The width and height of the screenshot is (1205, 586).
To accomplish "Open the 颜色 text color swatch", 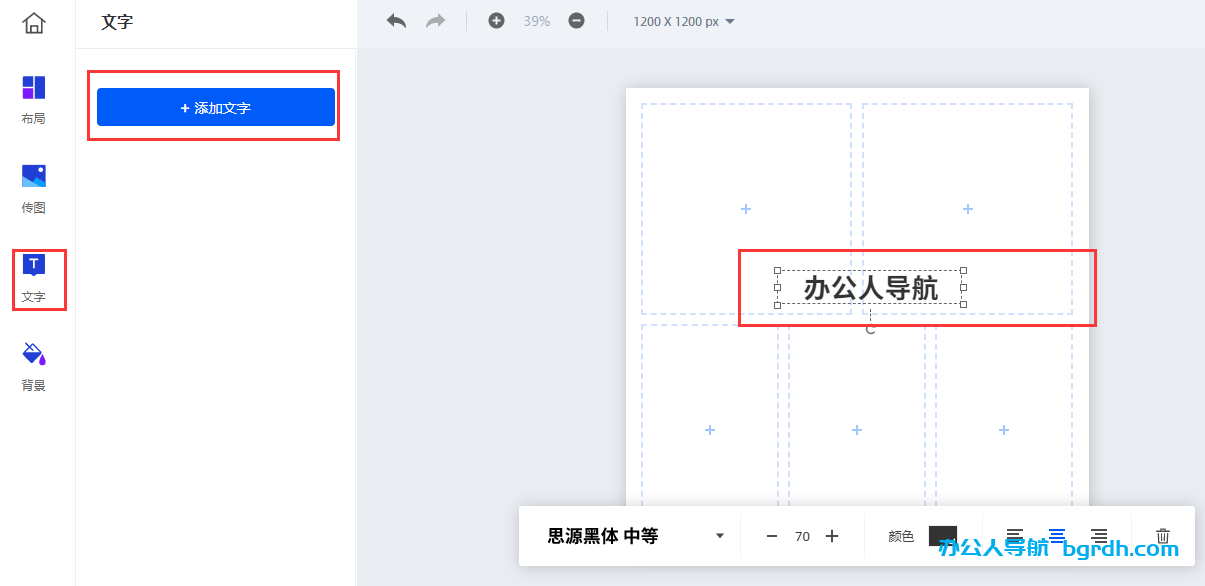I will 941,535.
